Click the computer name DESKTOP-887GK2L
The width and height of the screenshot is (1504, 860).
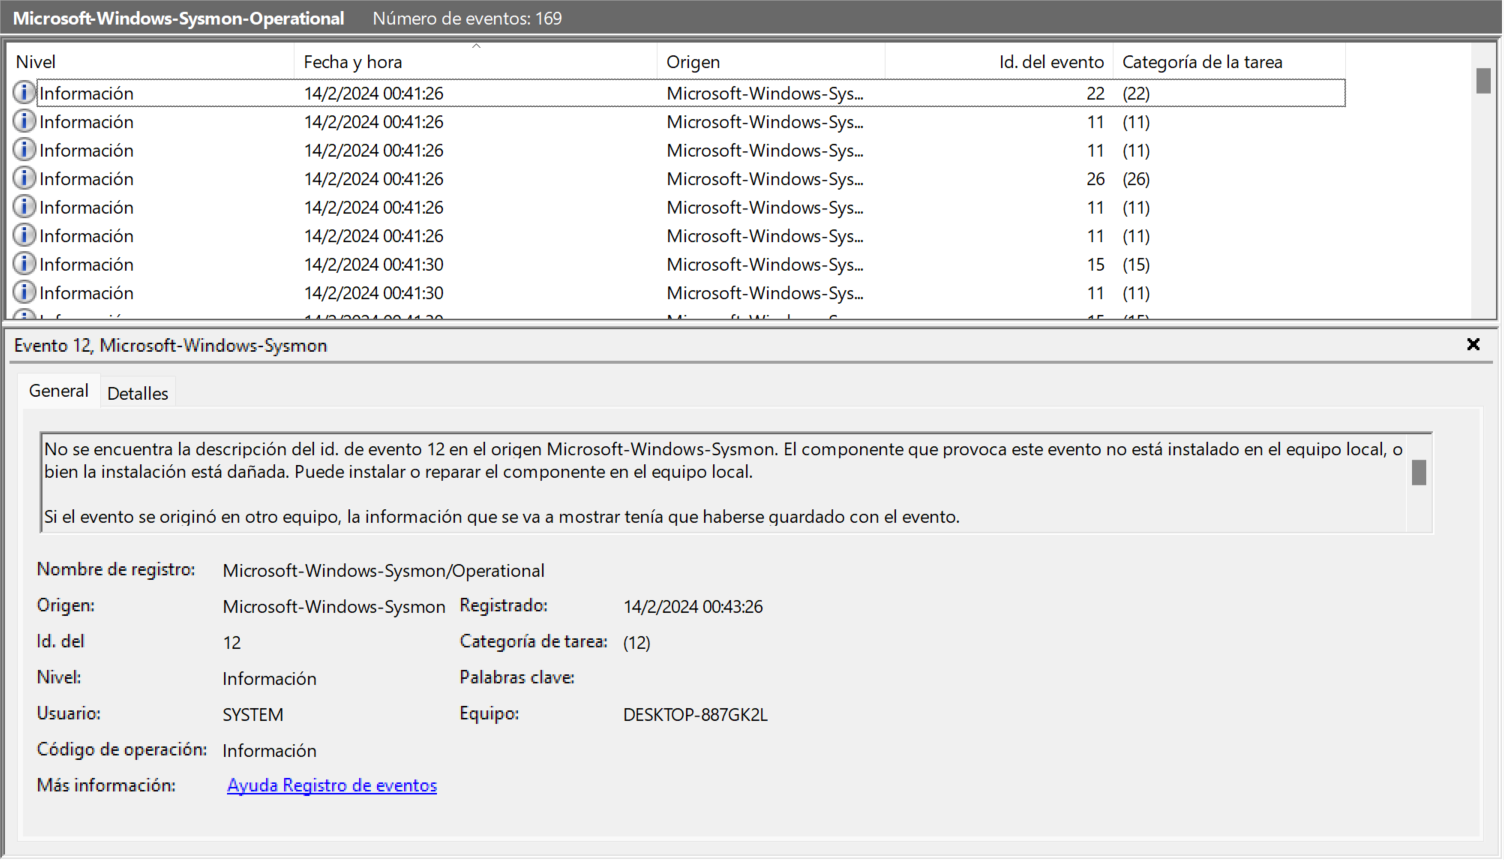695,715
